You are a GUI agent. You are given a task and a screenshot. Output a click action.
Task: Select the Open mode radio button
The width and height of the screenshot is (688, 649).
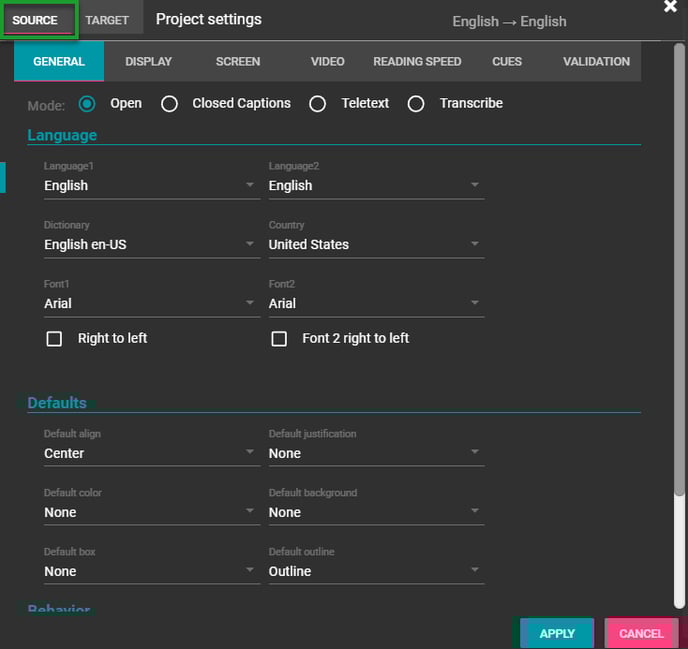point(87,103)
